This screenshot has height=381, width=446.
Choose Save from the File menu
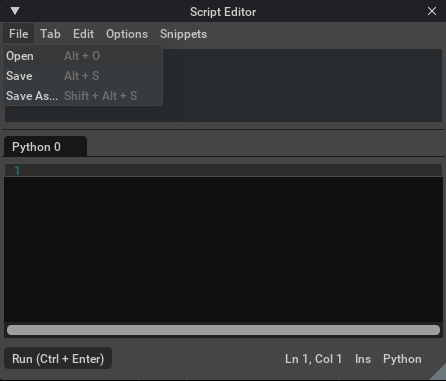83,76
